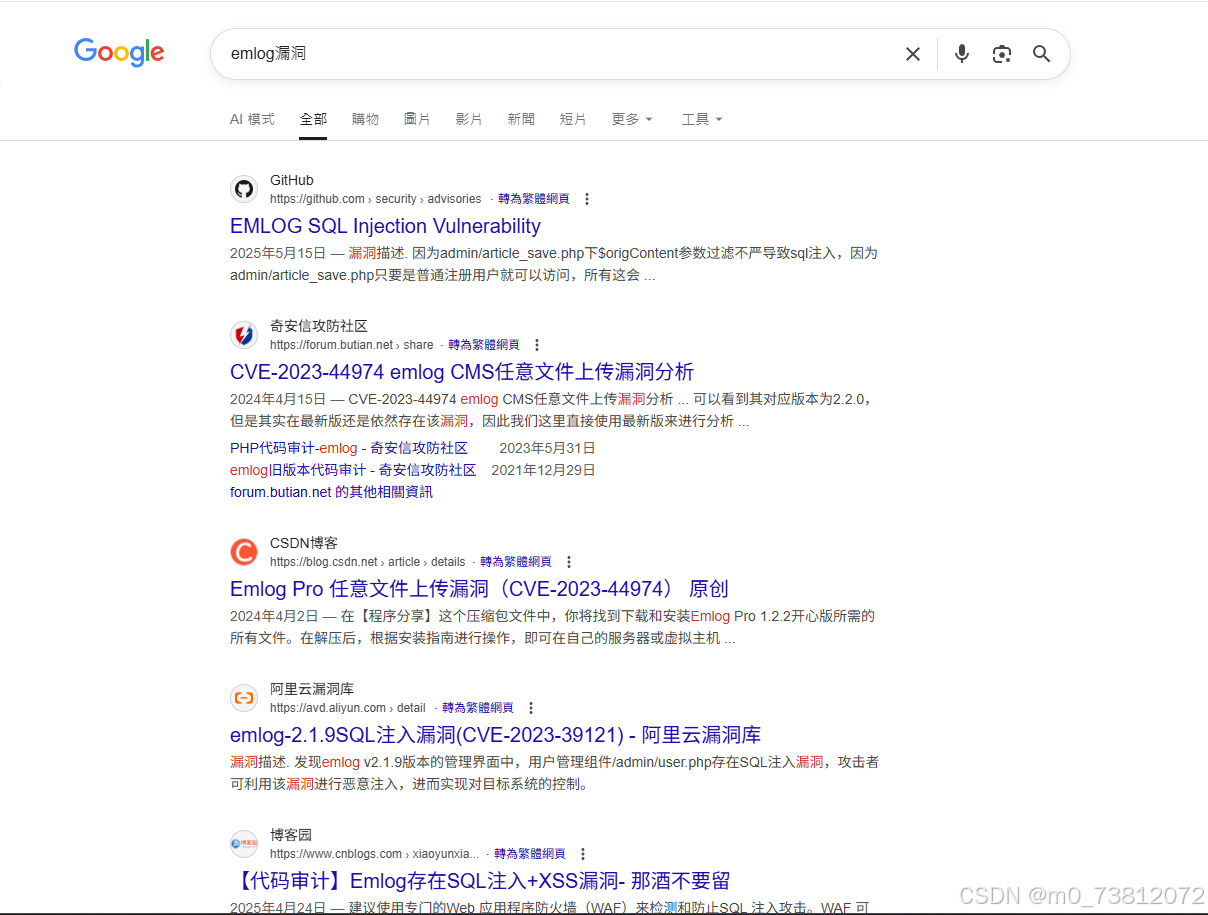Click the CSDN博客 site name
Viewport: 1208px width, 915px height.
click(304, 543)
